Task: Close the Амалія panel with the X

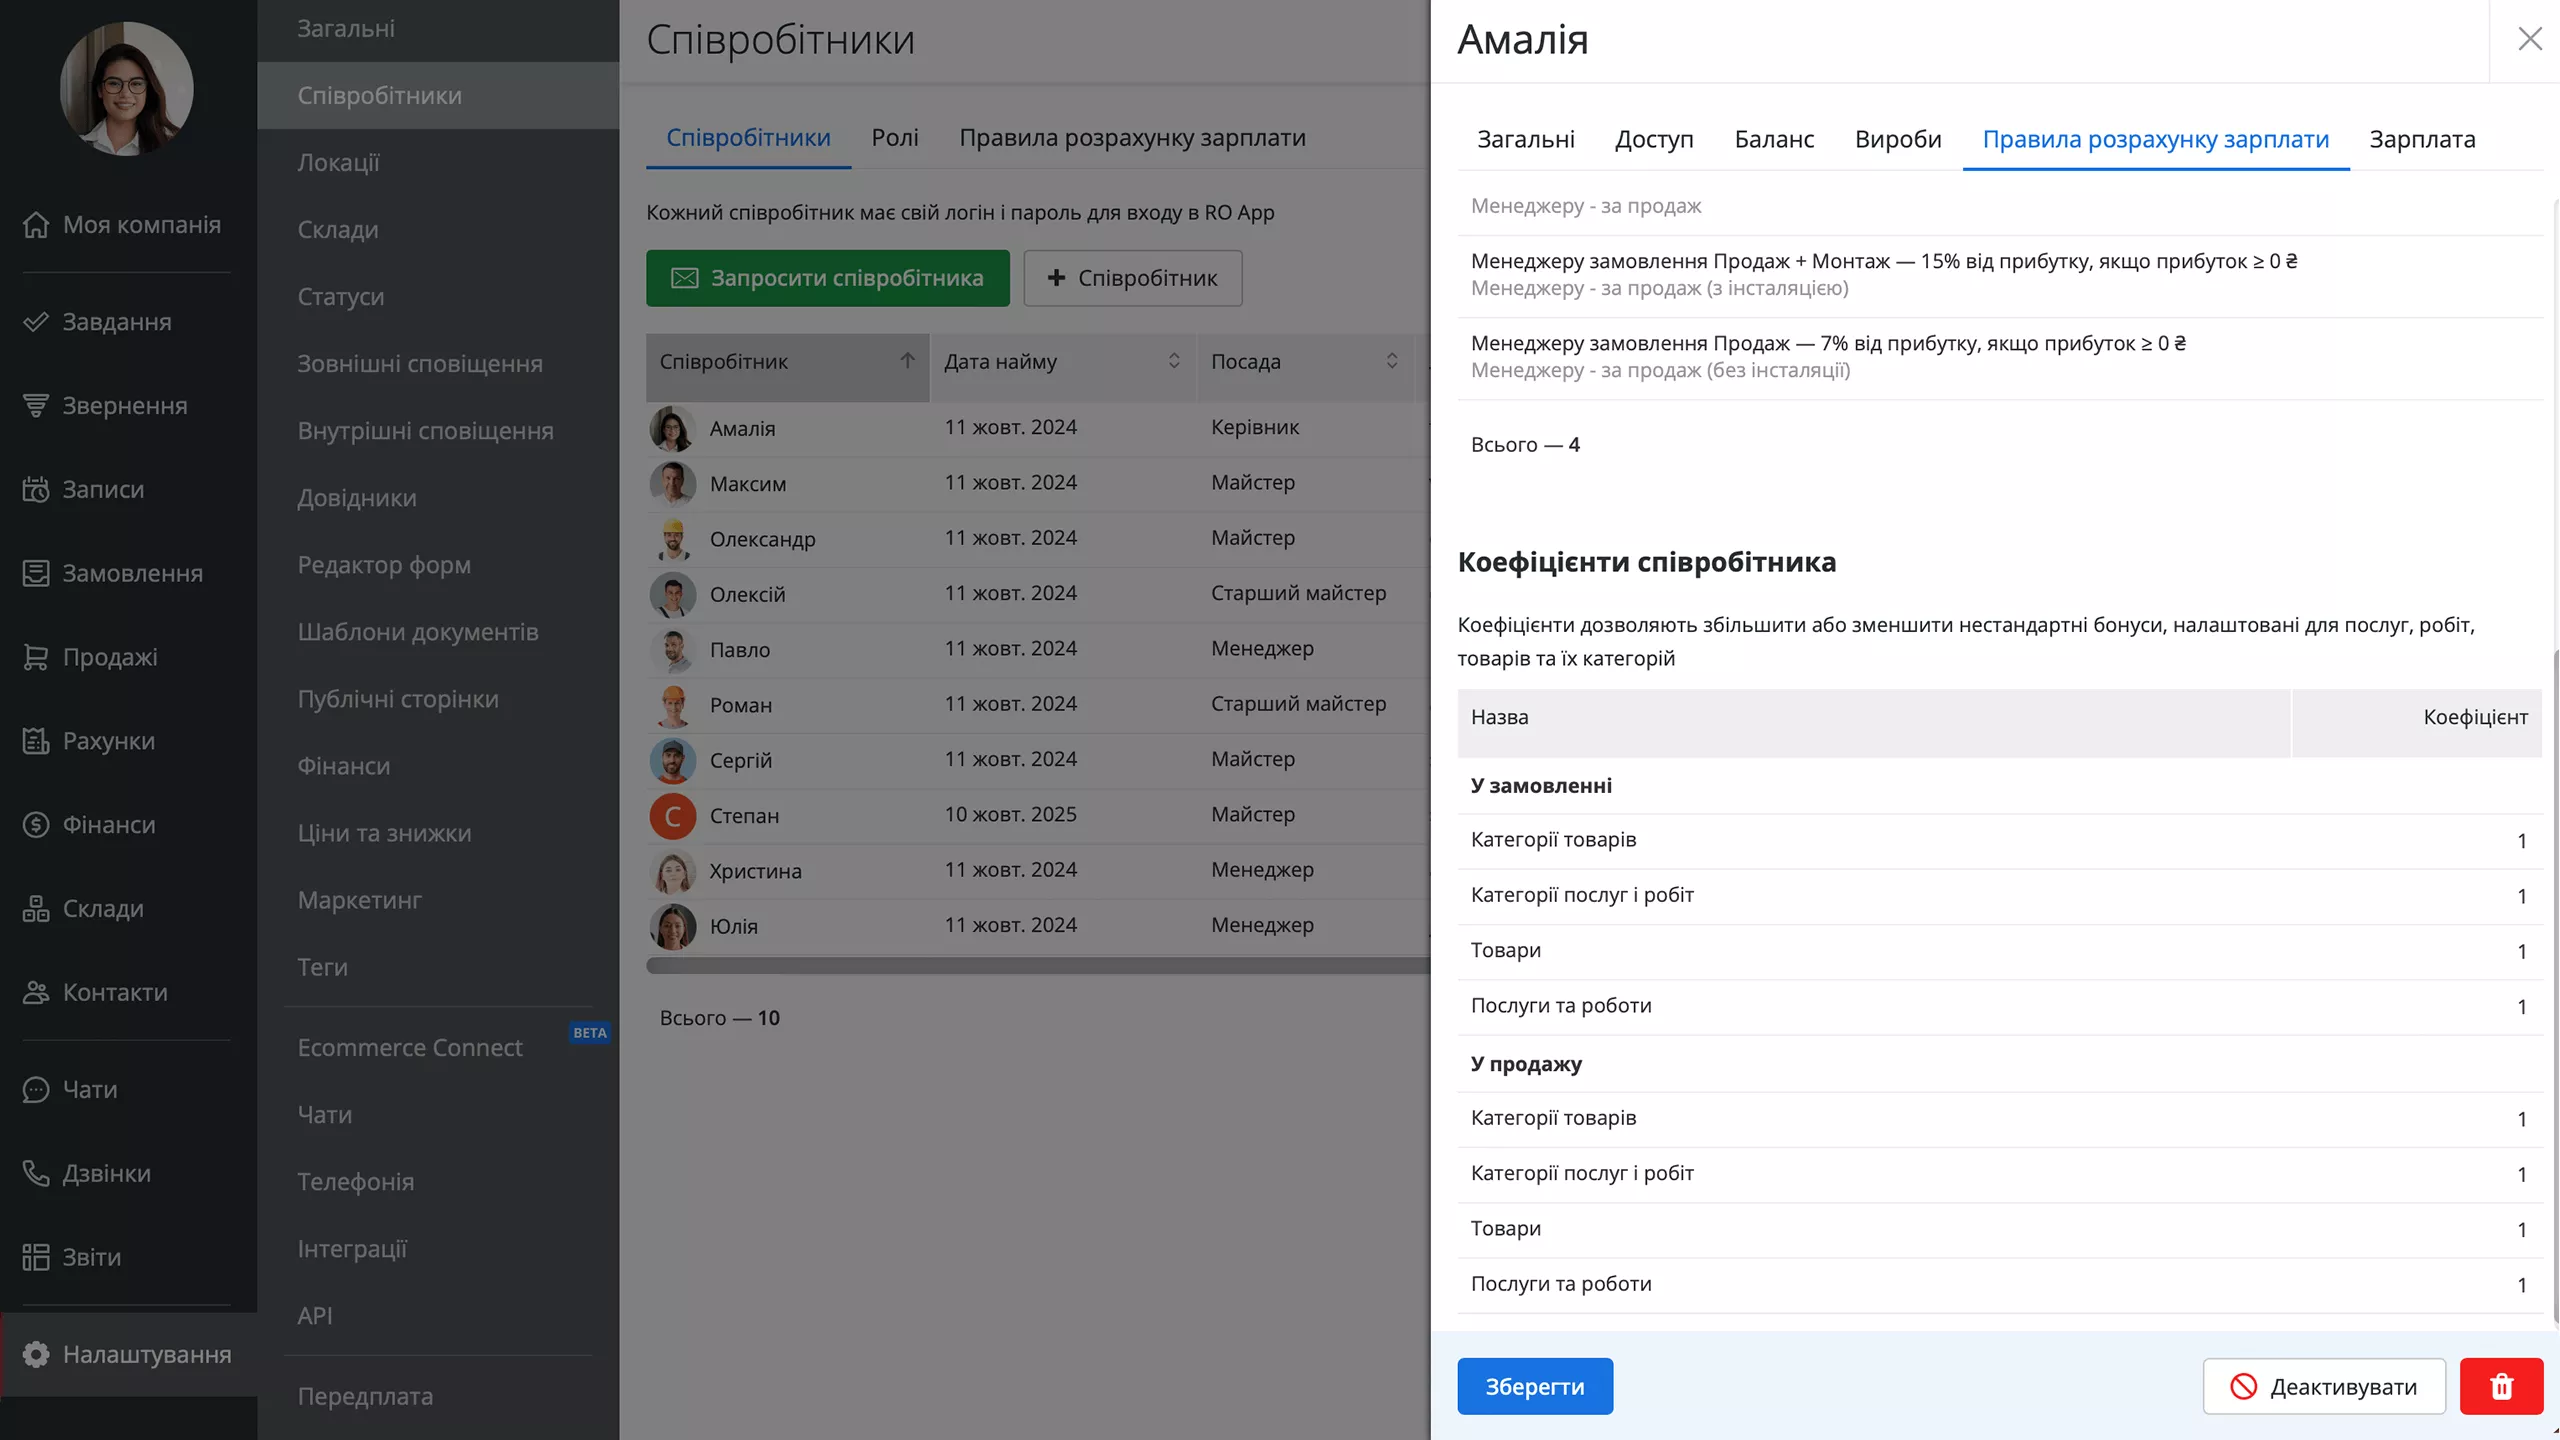Action: 2530,39
